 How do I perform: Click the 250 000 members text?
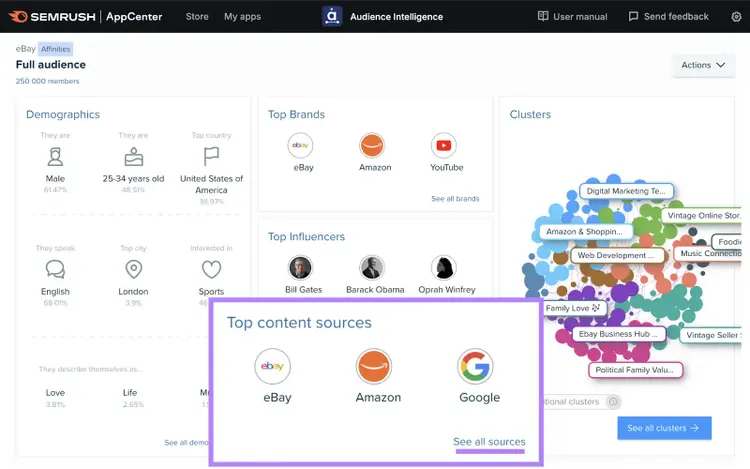(47, 81)
